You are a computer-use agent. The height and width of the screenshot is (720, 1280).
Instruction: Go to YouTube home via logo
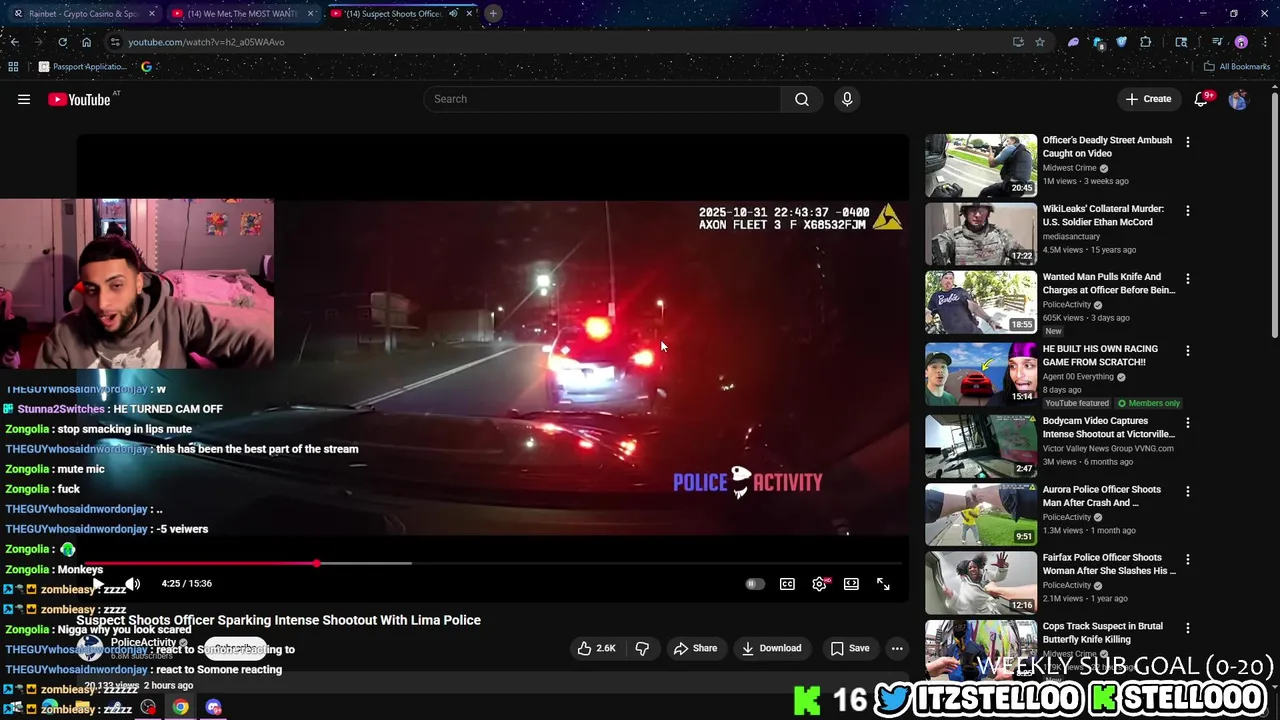79,99
